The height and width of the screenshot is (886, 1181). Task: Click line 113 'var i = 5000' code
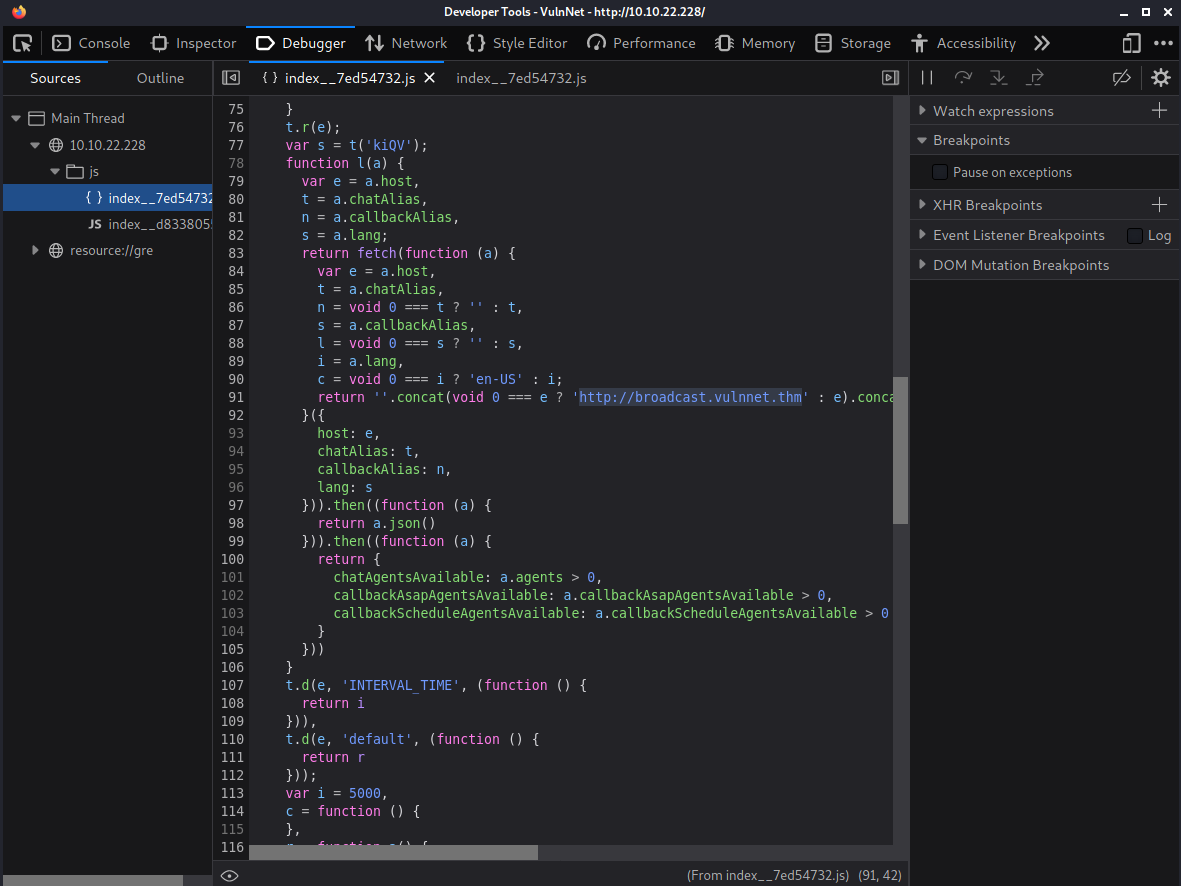[336, 793]
